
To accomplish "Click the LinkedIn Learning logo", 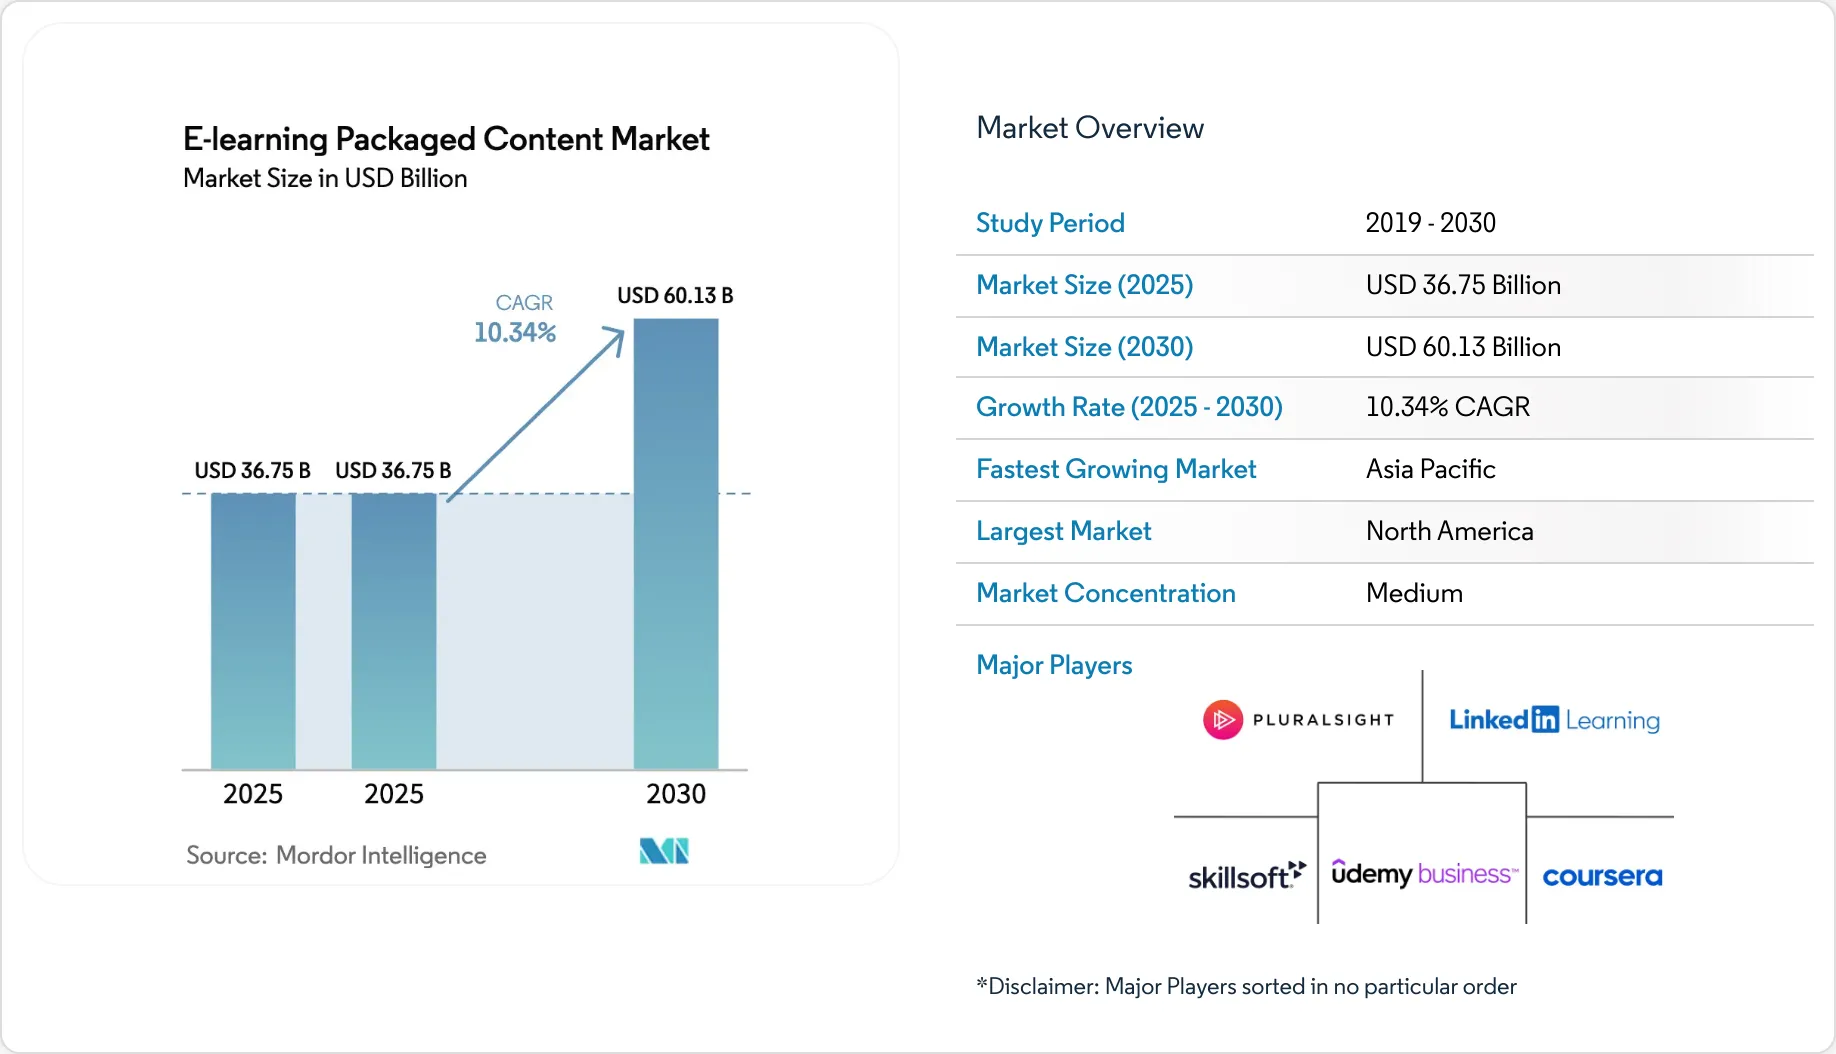I will (x=1554, y=720).
